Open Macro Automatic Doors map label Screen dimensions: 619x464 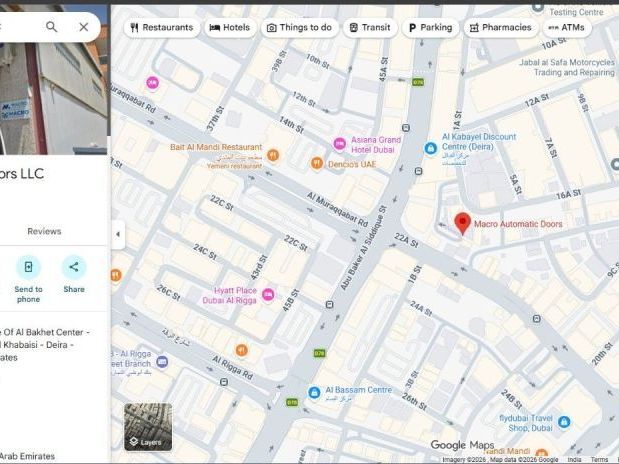coord(518,224)
